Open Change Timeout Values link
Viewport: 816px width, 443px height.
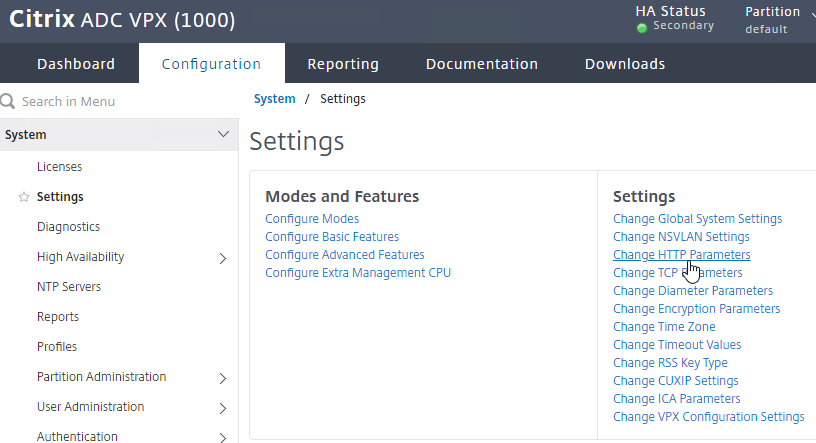(x=677, y=345)
